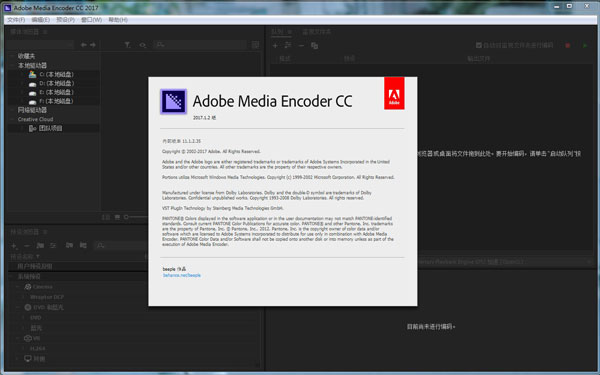The height and width of the screenshot is (375, 600).
Task: Select the F: (本地磁盘) drive
Action: tap(57, 101)
